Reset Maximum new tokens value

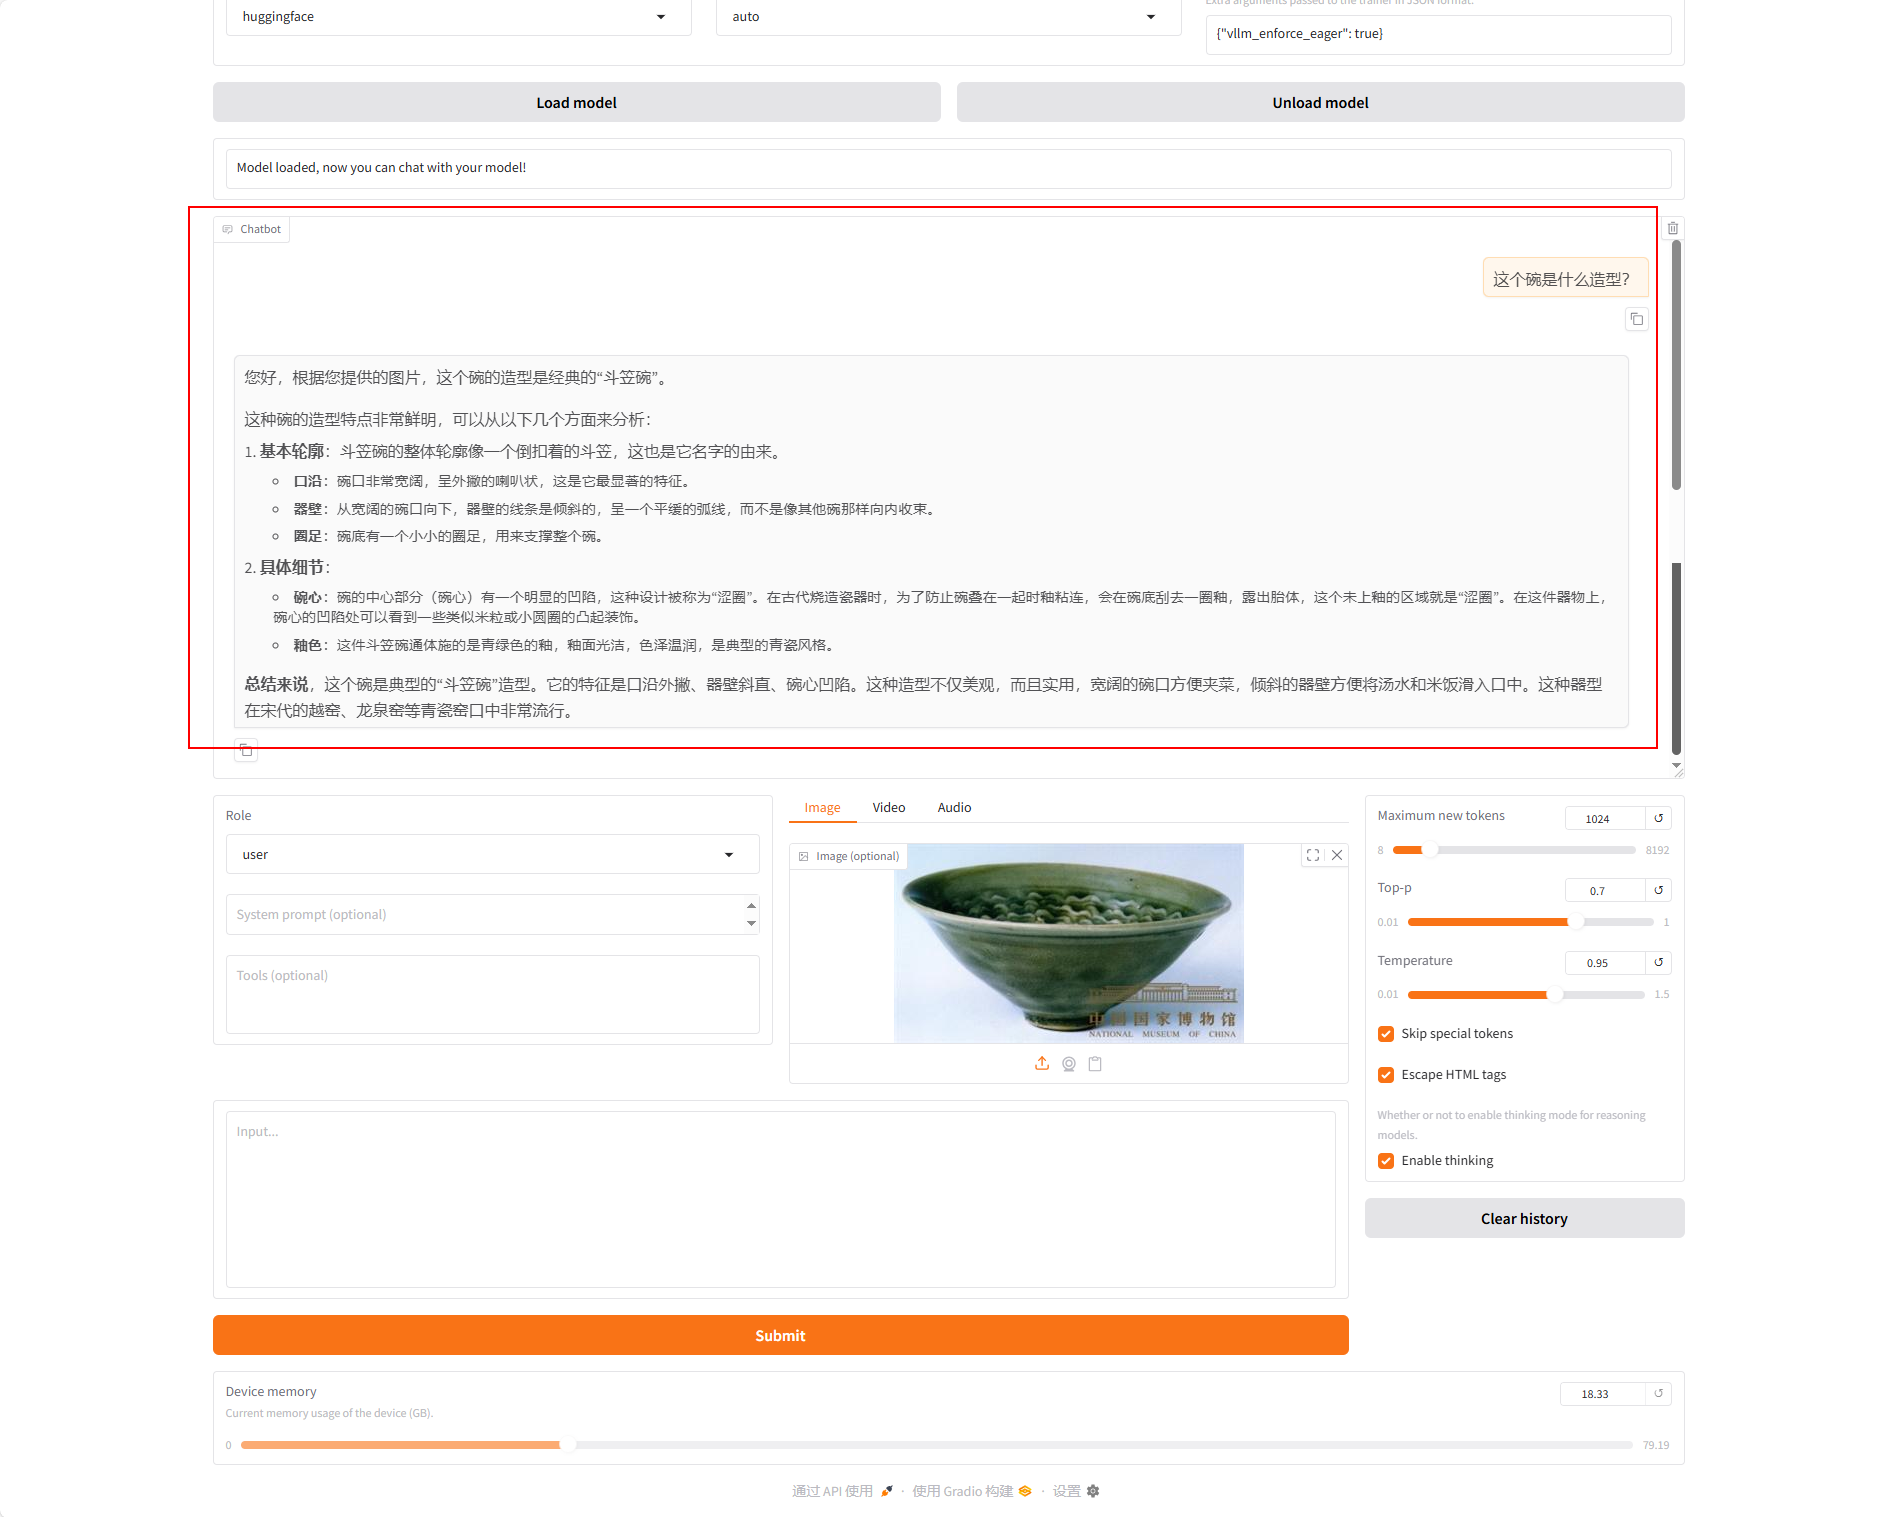(x=1658, y=818)
